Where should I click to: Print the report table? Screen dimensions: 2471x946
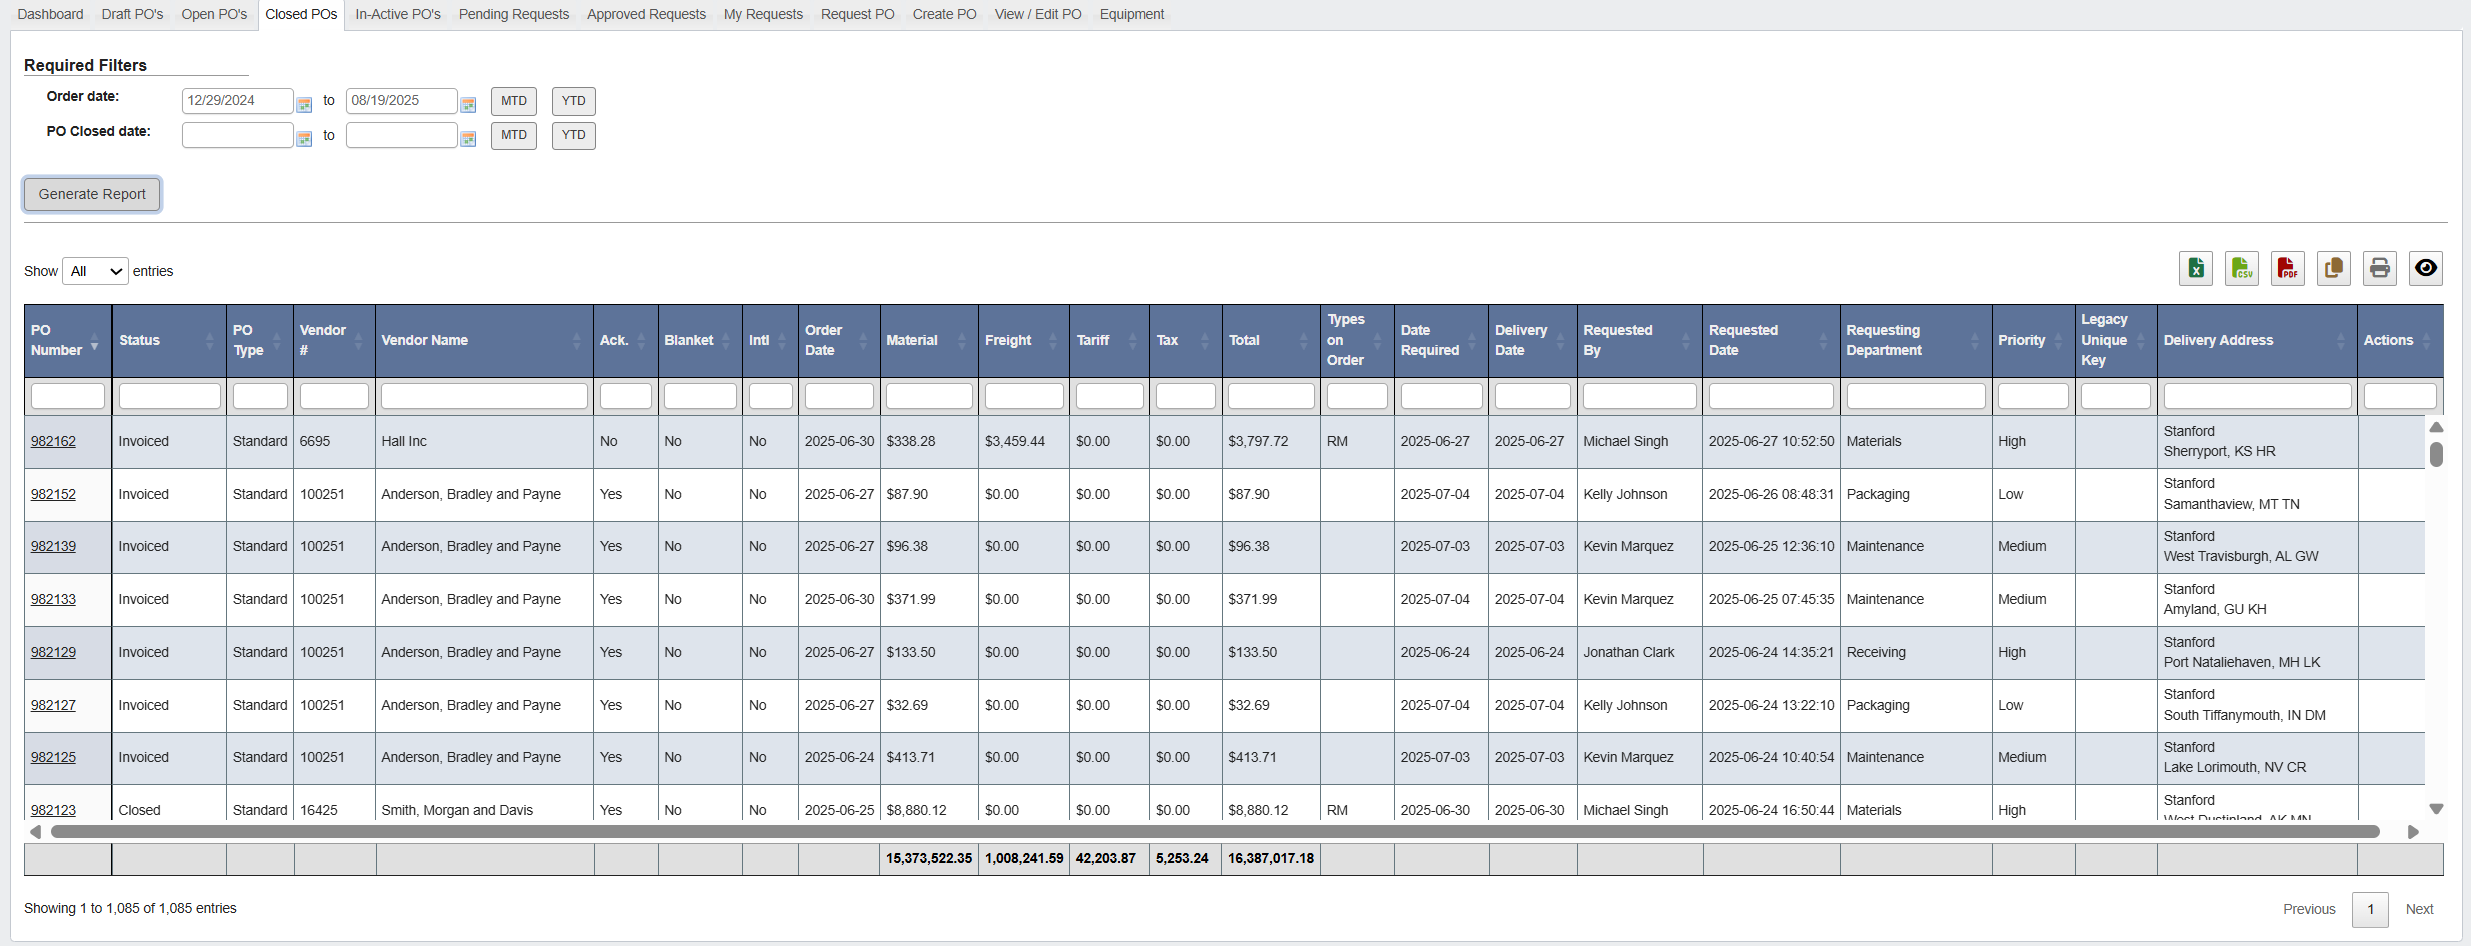pos(2380,268)
